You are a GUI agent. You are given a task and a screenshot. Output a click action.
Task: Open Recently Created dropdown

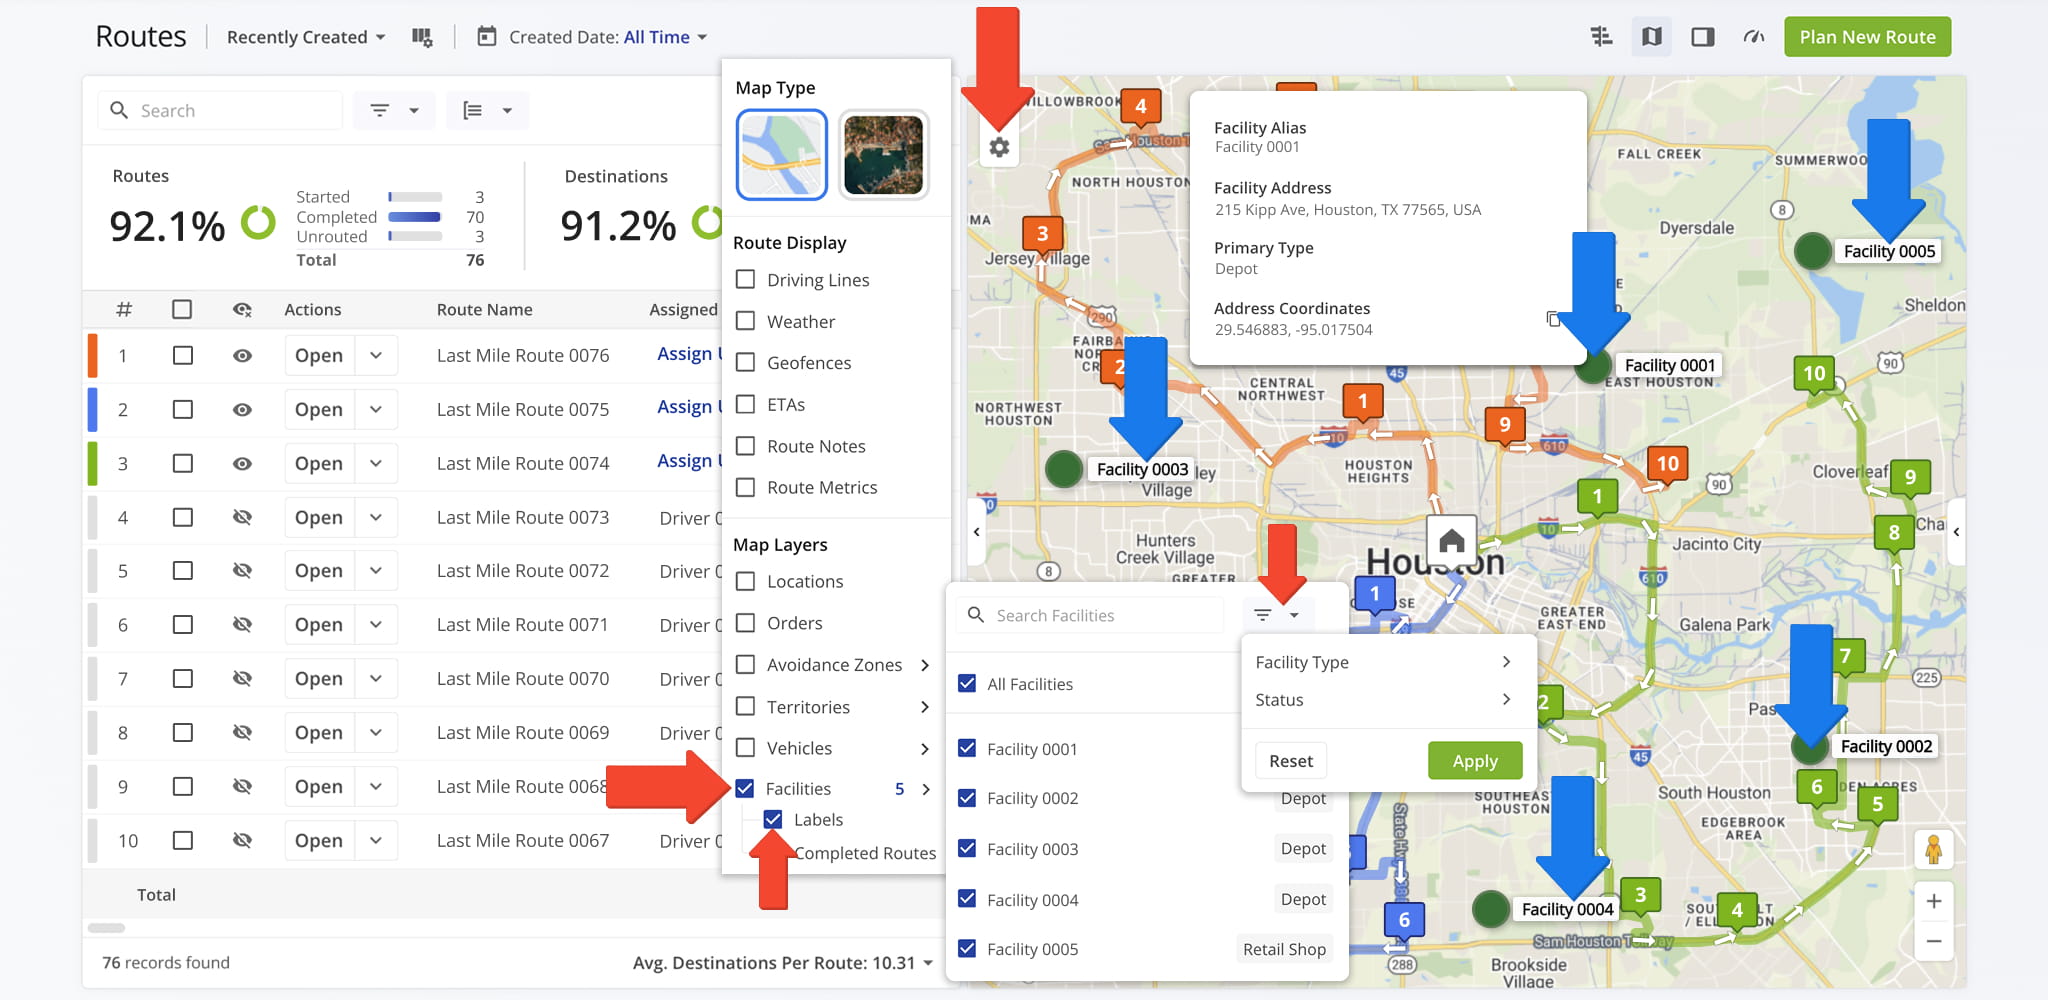(306, 37)
